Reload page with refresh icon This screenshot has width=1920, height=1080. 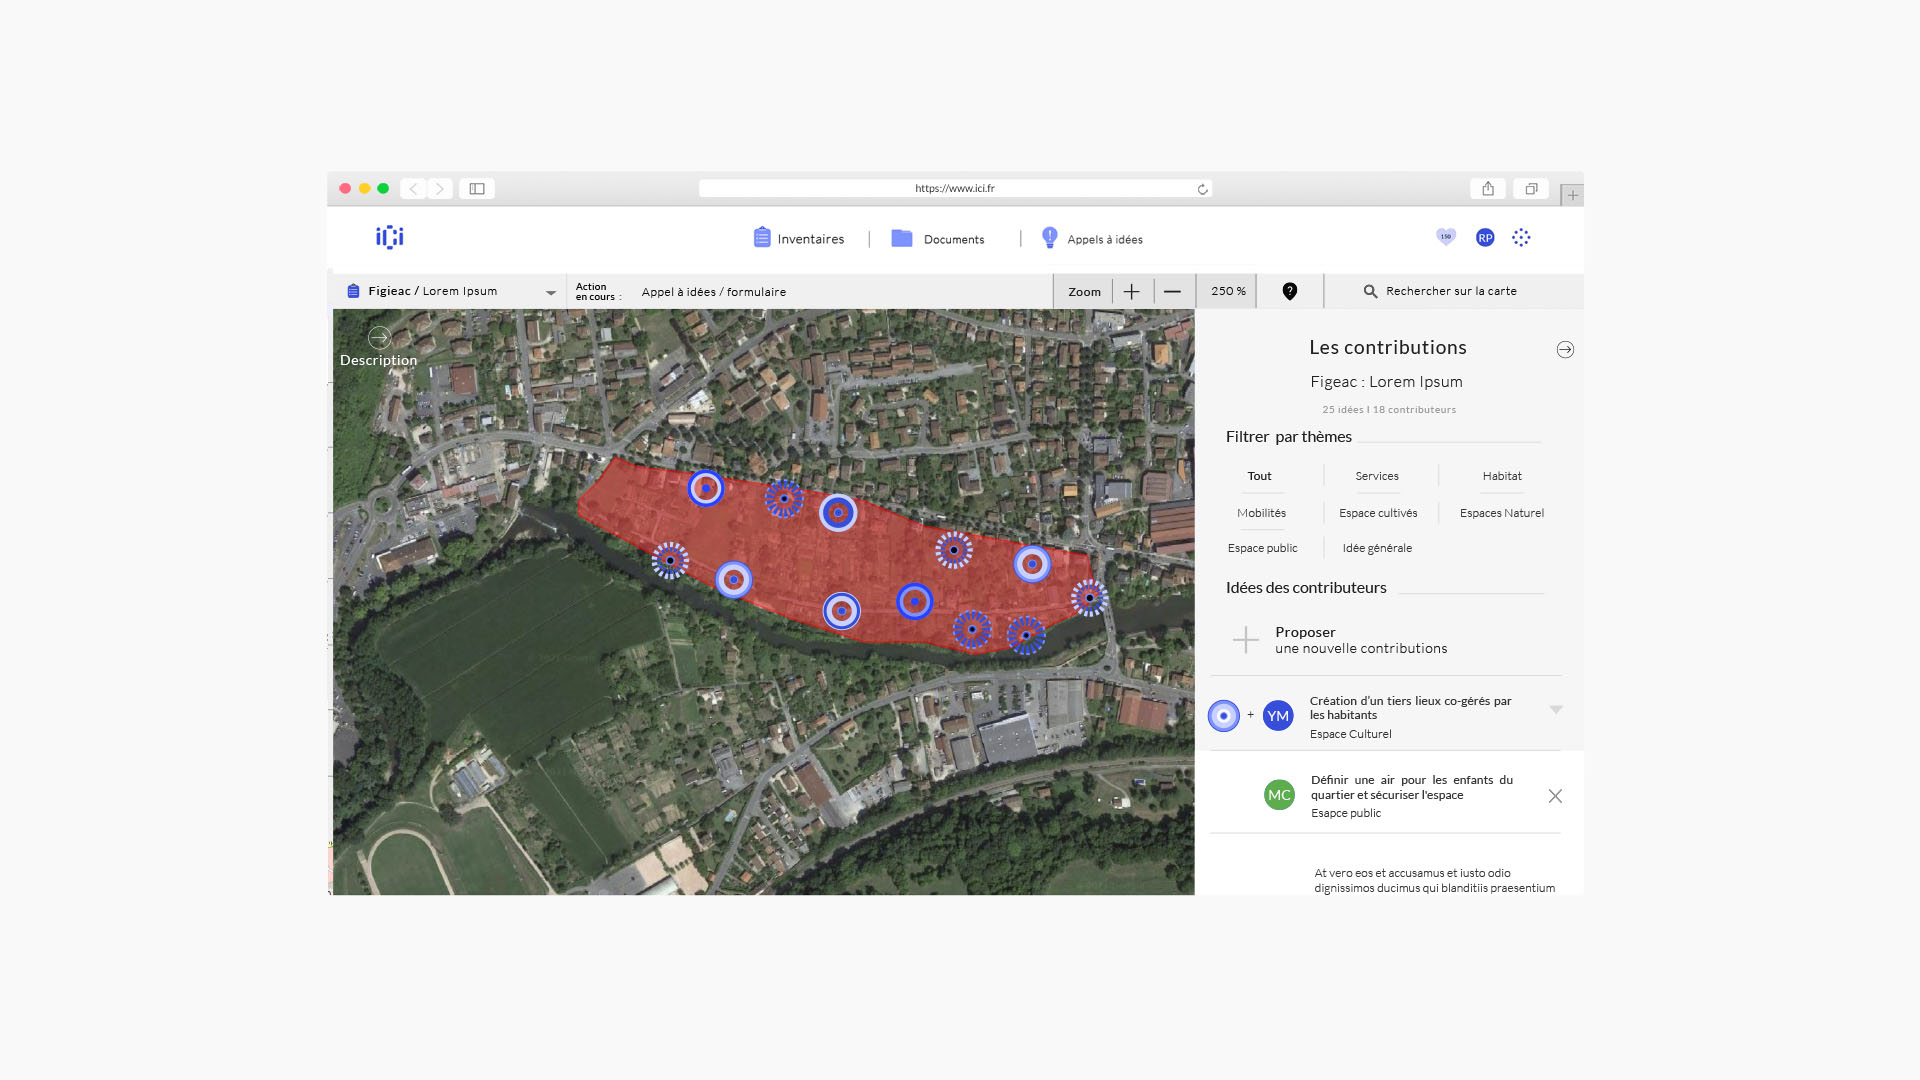1202,189
